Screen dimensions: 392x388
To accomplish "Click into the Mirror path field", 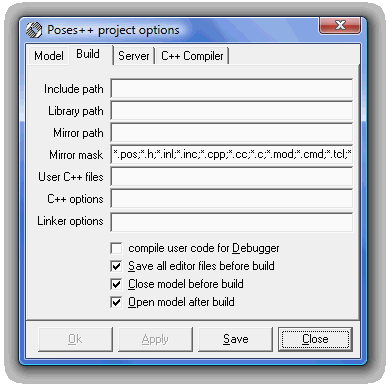I will coord(232,133).
